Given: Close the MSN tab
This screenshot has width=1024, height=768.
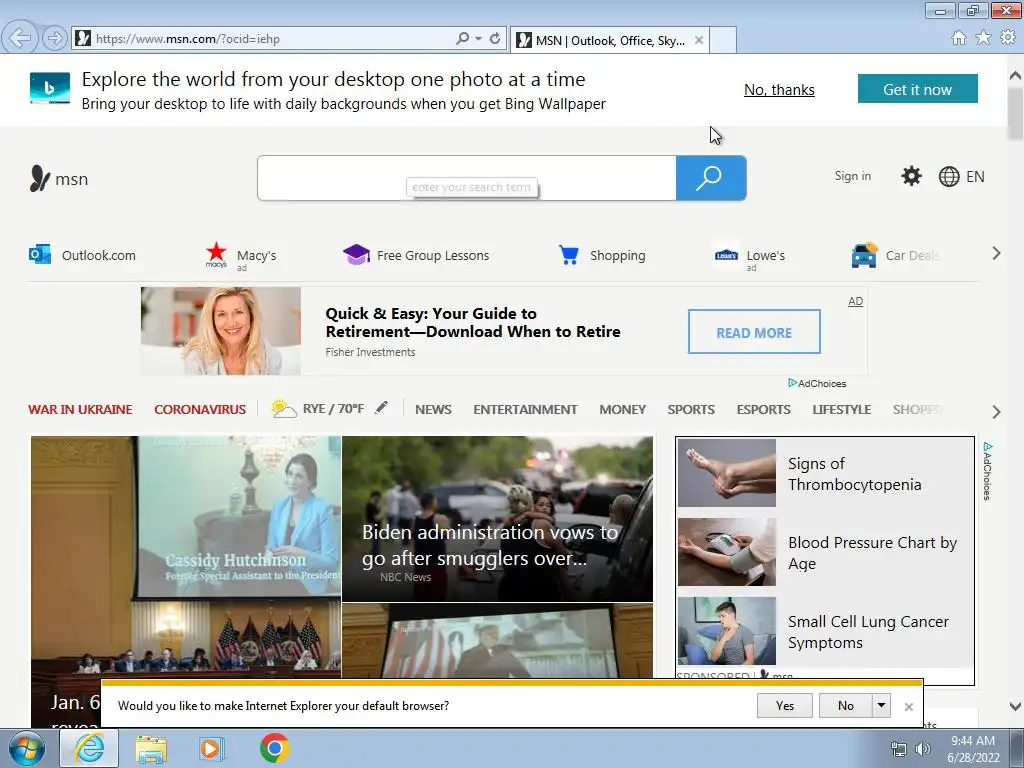Looking at the screenshot, I should (x=699, y=40).
